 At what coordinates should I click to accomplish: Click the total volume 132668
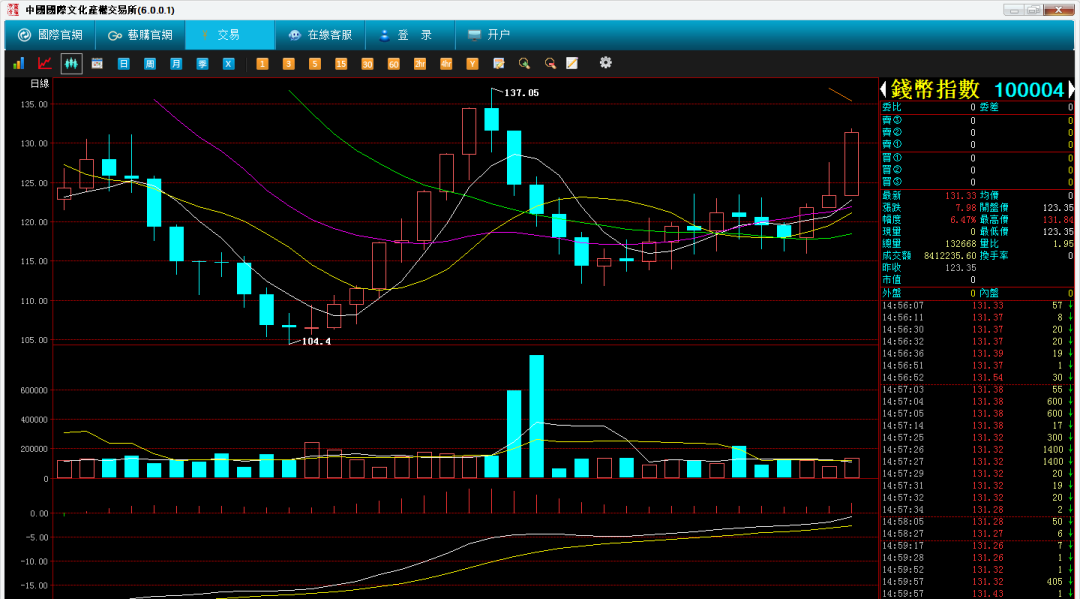(960, 244)
